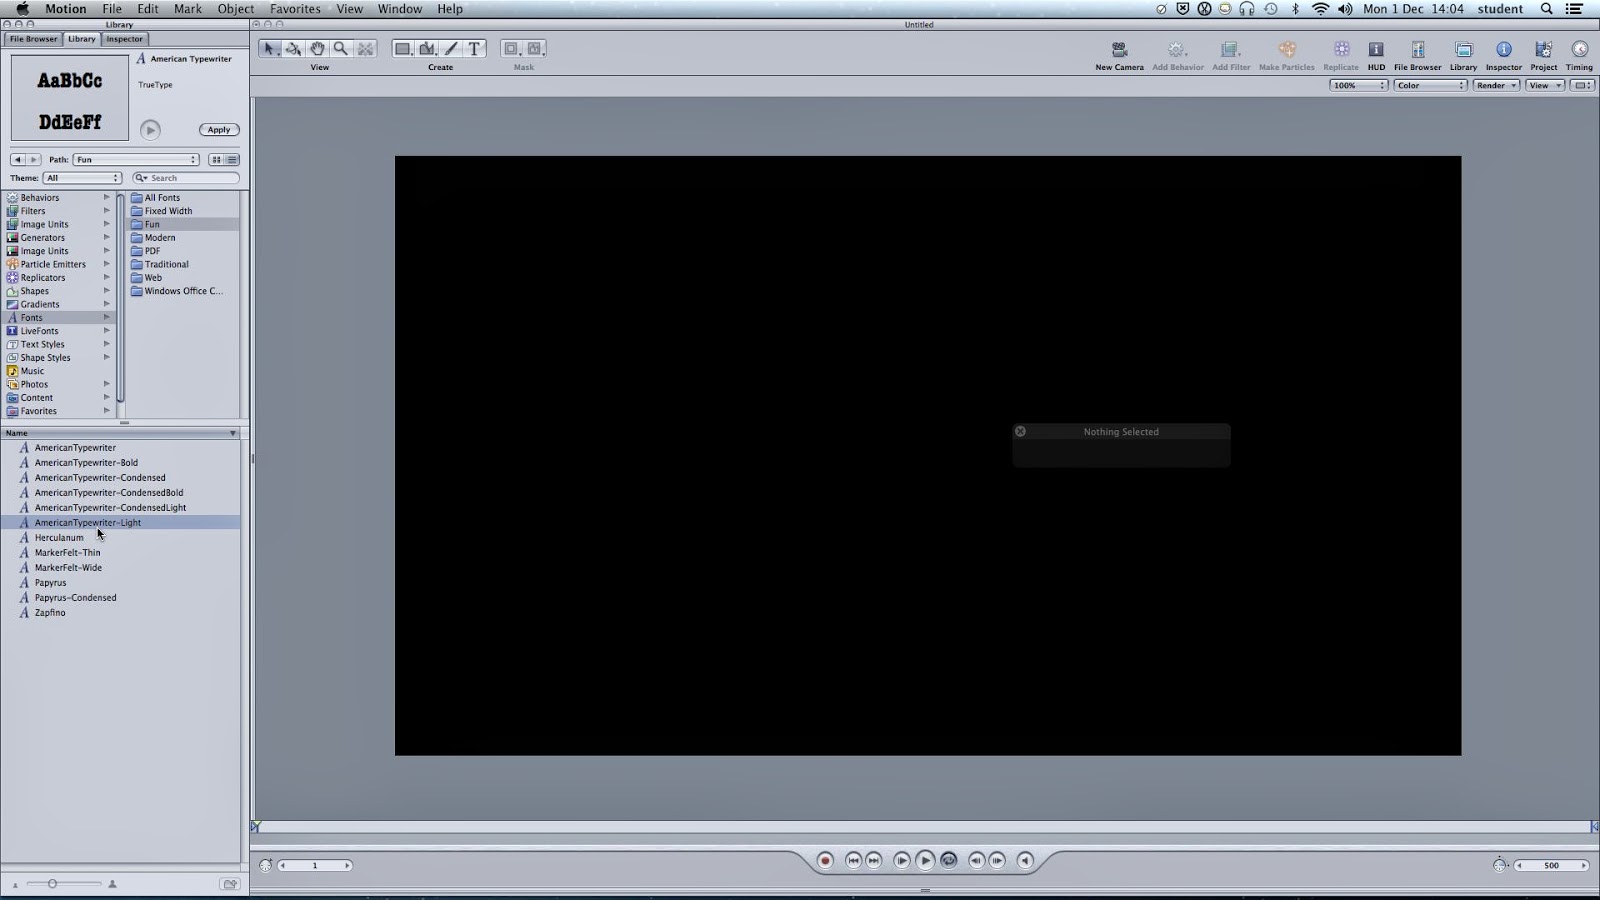This screenshot has width=1600, height=900.
Task: Click in the library Search field
Action: [x=186, y=178]
